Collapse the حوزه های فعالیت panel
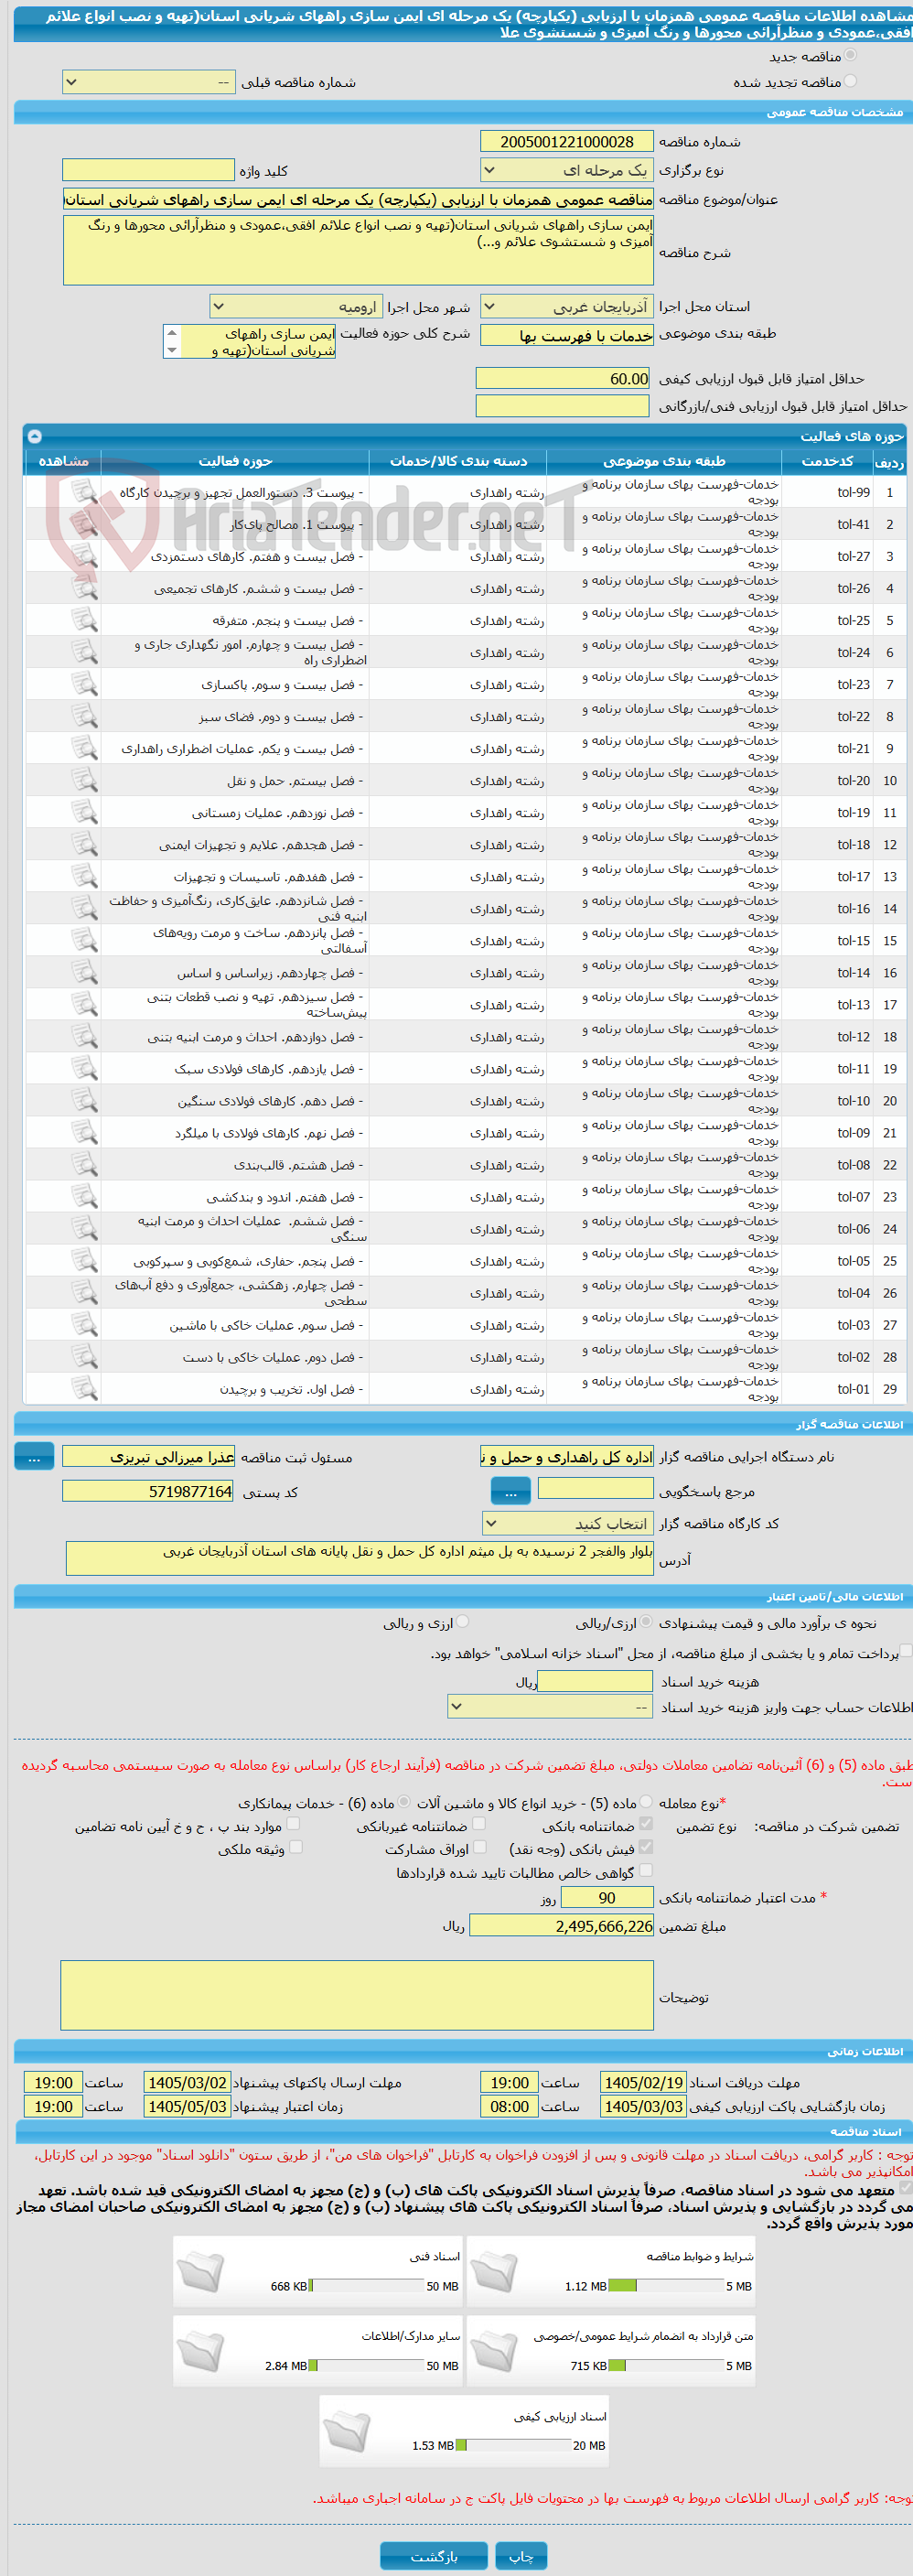 [34, 436]
